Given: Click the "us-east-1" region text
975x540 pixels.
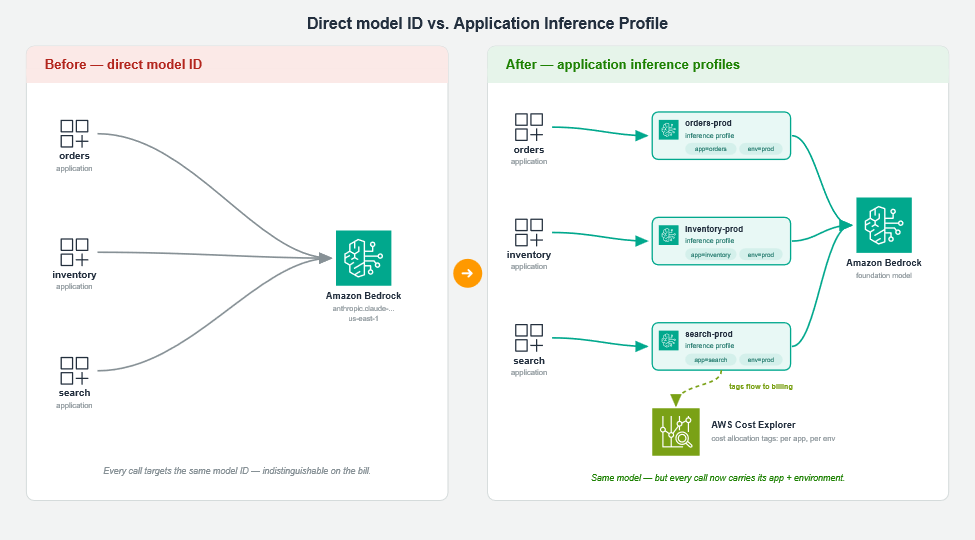Looking at the screenshot, I should point(363,319).
